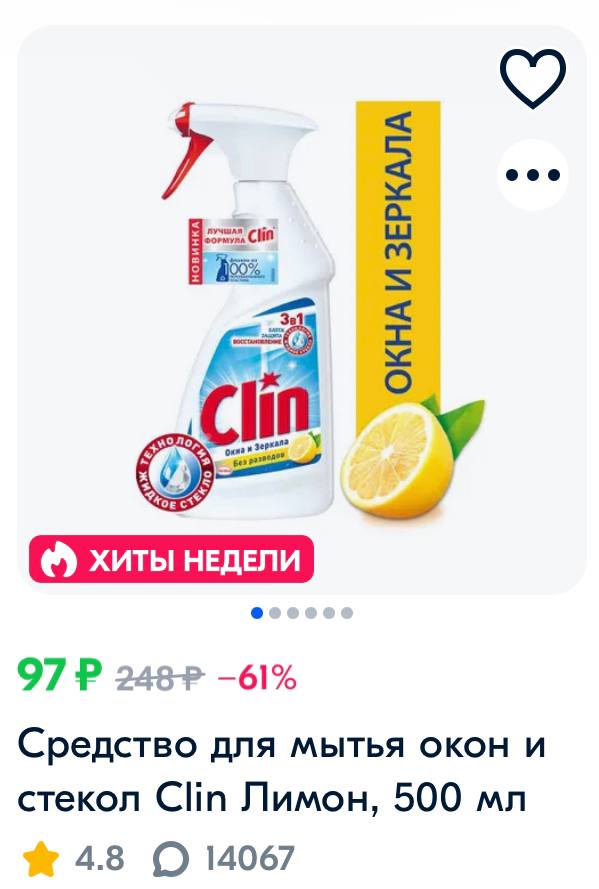The width and height of the screenshot is (599, 889).
Task: Open the three-dot more options menu
Action: pos(533,174)
